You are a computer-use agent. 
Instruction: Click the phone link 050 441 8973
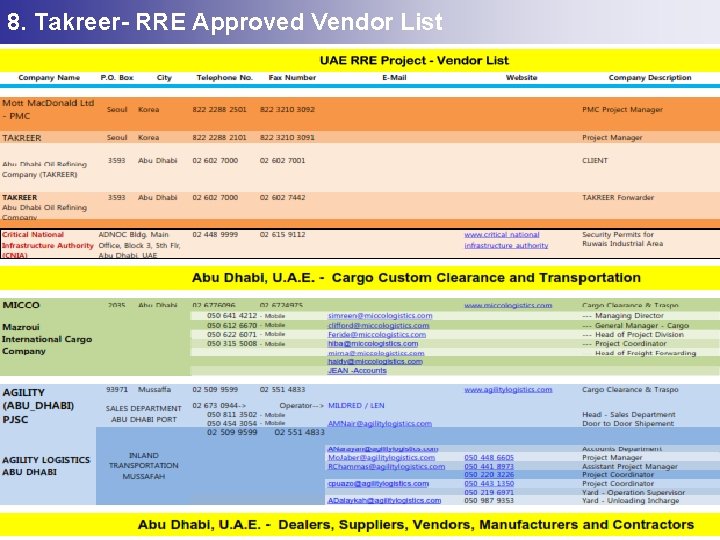[489, 467]
